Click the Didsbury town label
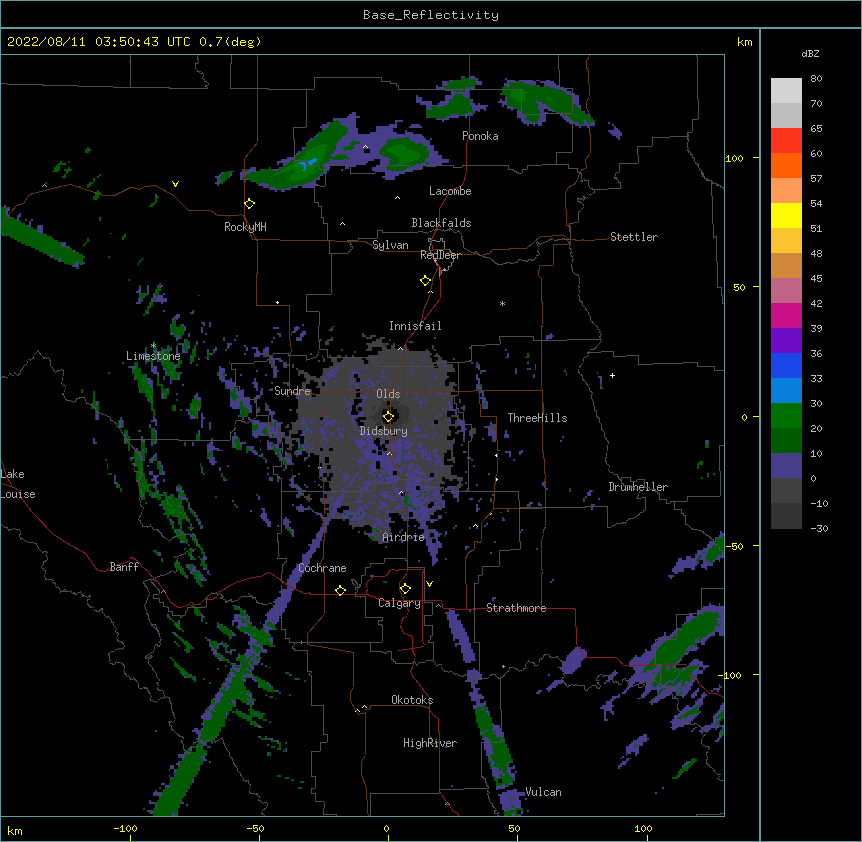862x842 pixels. coord(384,431)
